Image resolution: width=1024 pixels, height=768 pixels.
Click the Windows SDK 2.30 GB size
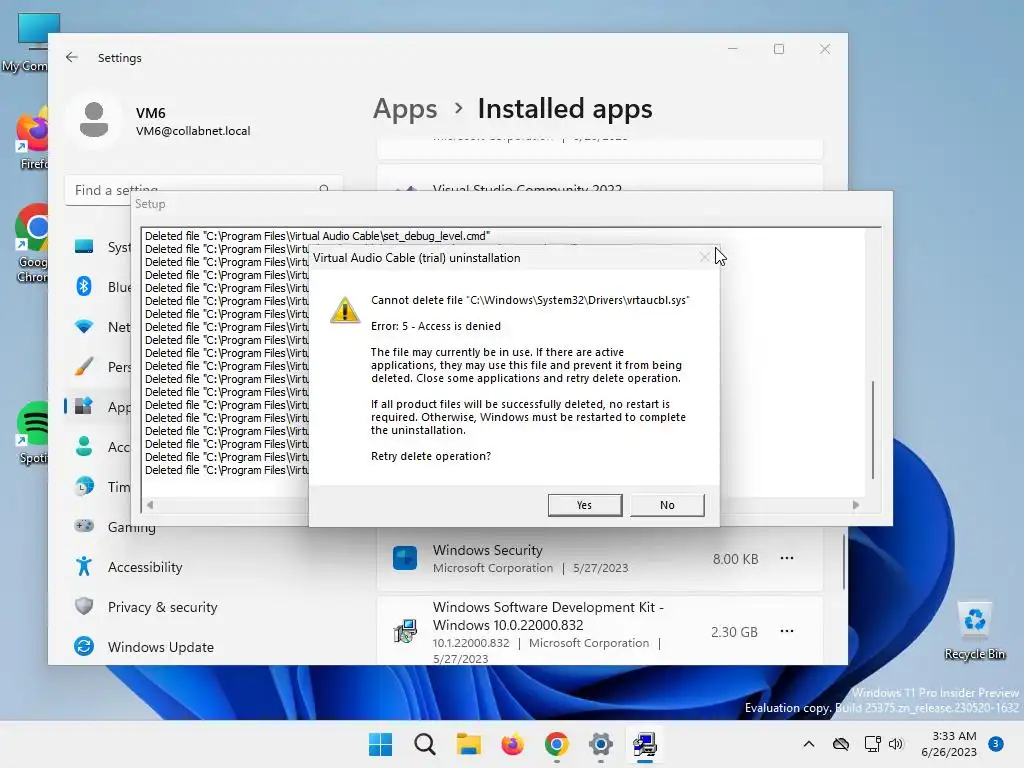[734, 632]
